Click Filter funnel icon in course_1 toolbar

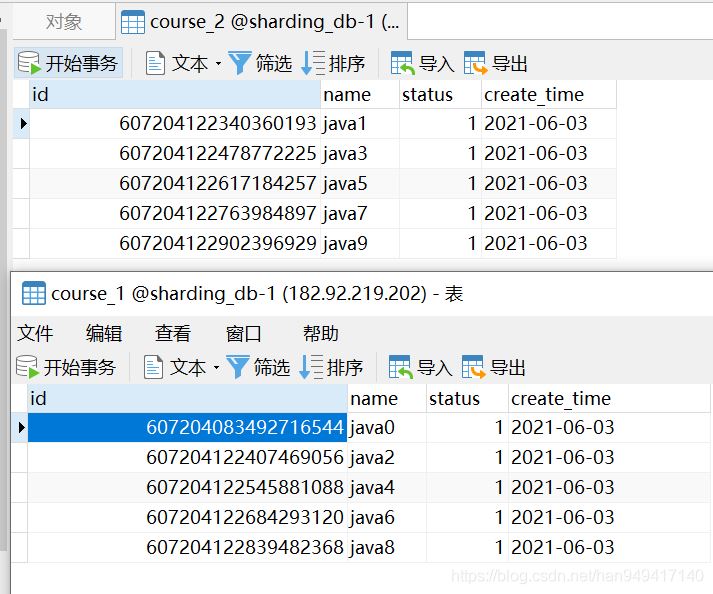[238, 367]
